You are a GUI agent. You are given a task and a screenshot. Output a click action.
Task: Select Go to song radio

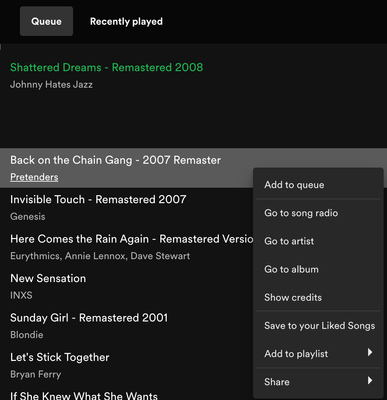(x=318, y=213)
